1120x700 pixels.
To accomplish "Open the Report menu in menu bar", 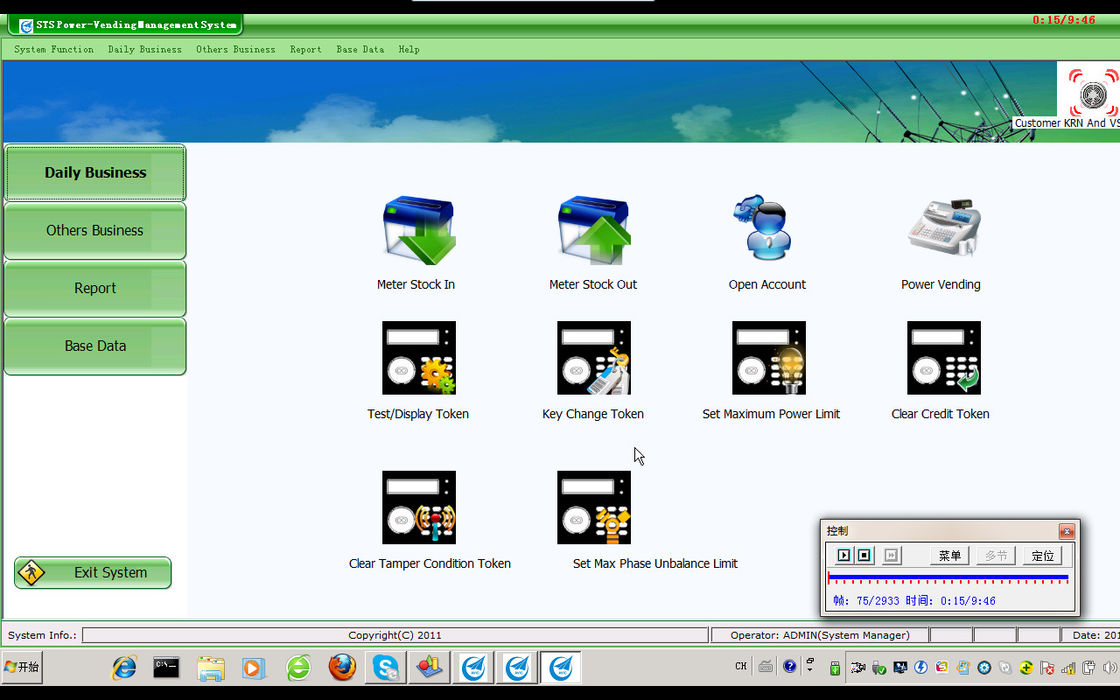I will tap(306, 49).
